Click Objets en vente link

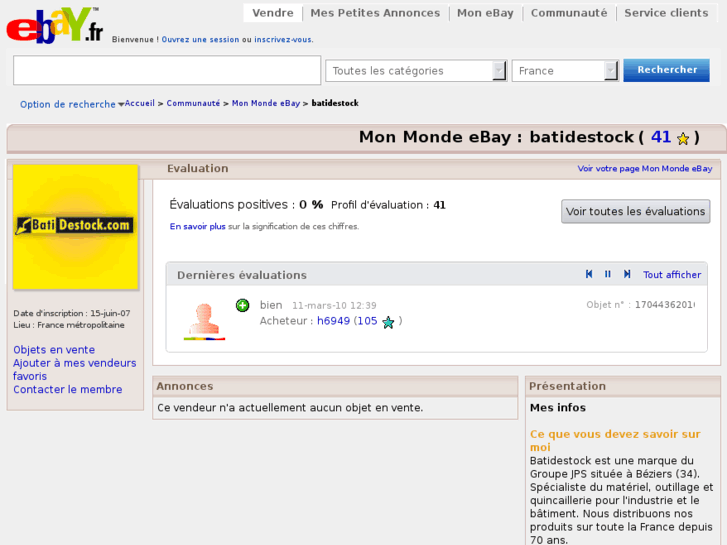coord(54,350)
